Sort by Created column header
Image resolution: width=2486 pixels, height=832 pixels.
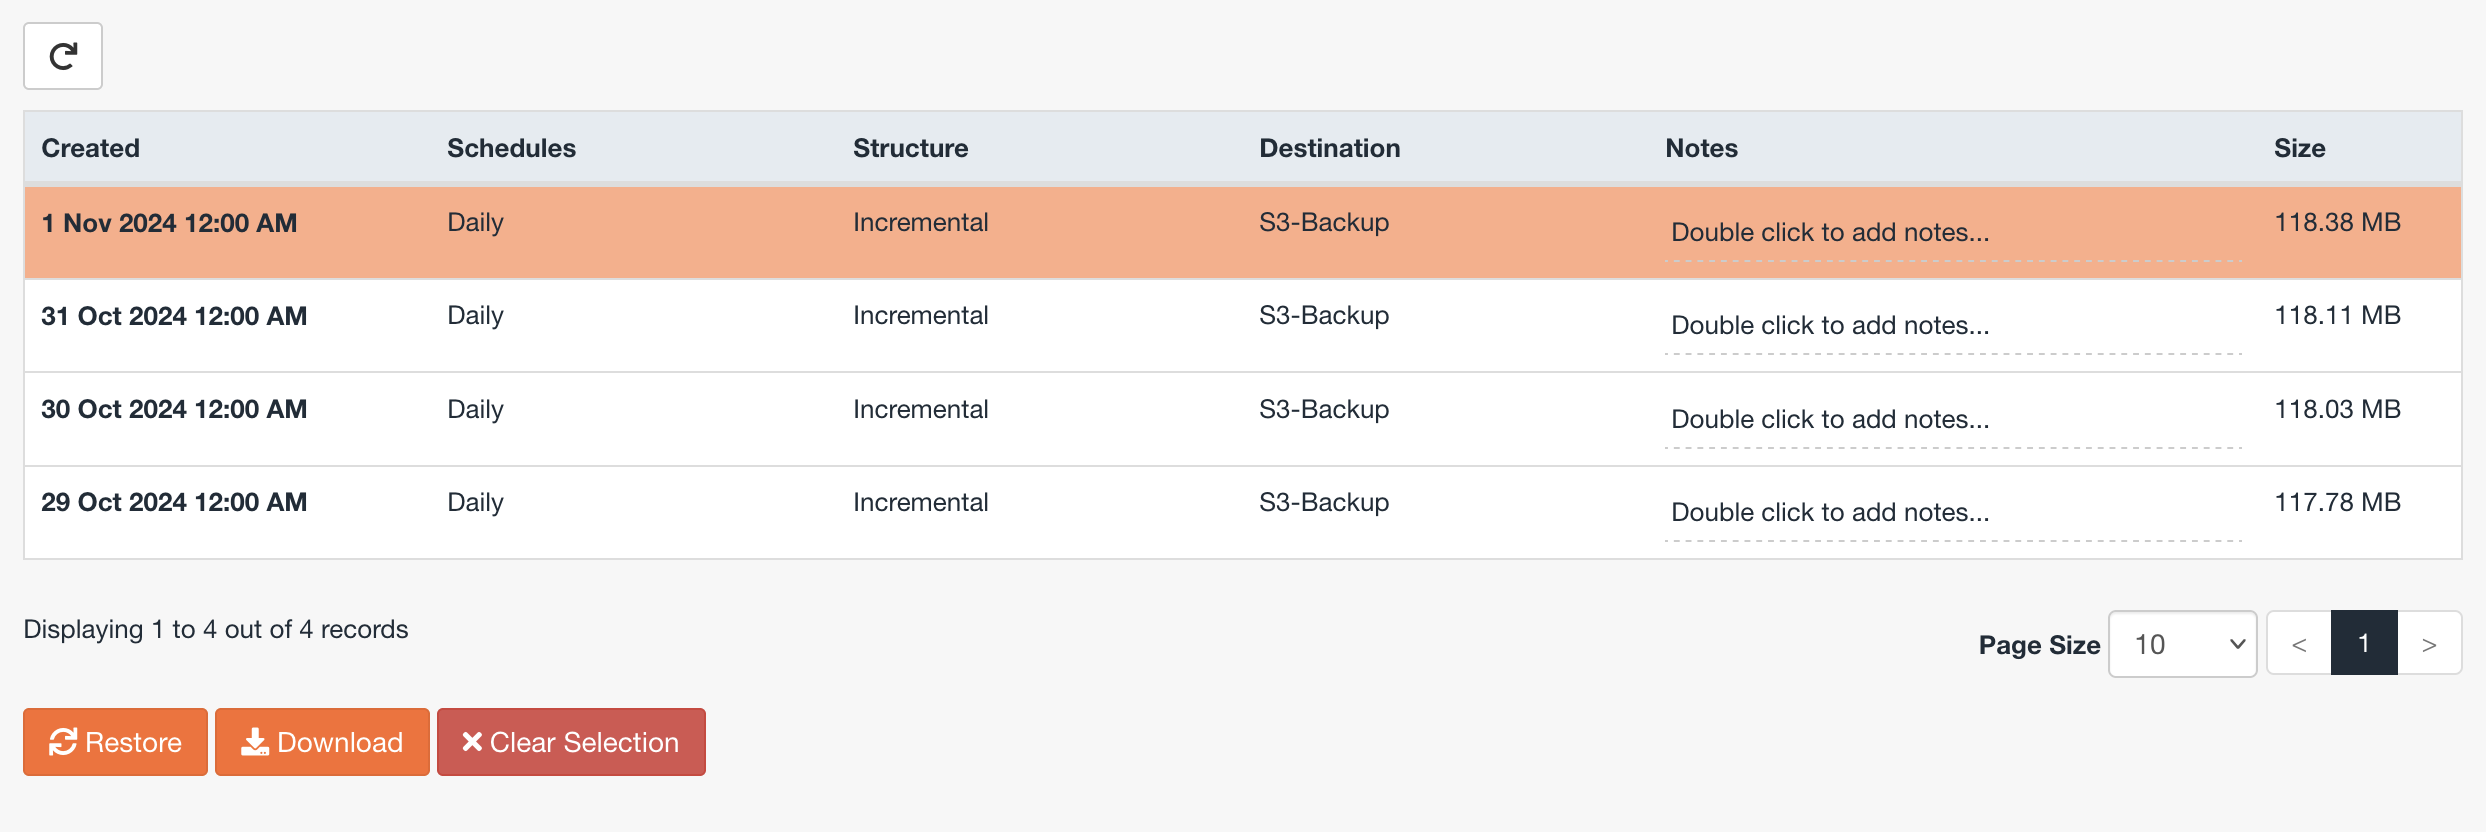90,148
